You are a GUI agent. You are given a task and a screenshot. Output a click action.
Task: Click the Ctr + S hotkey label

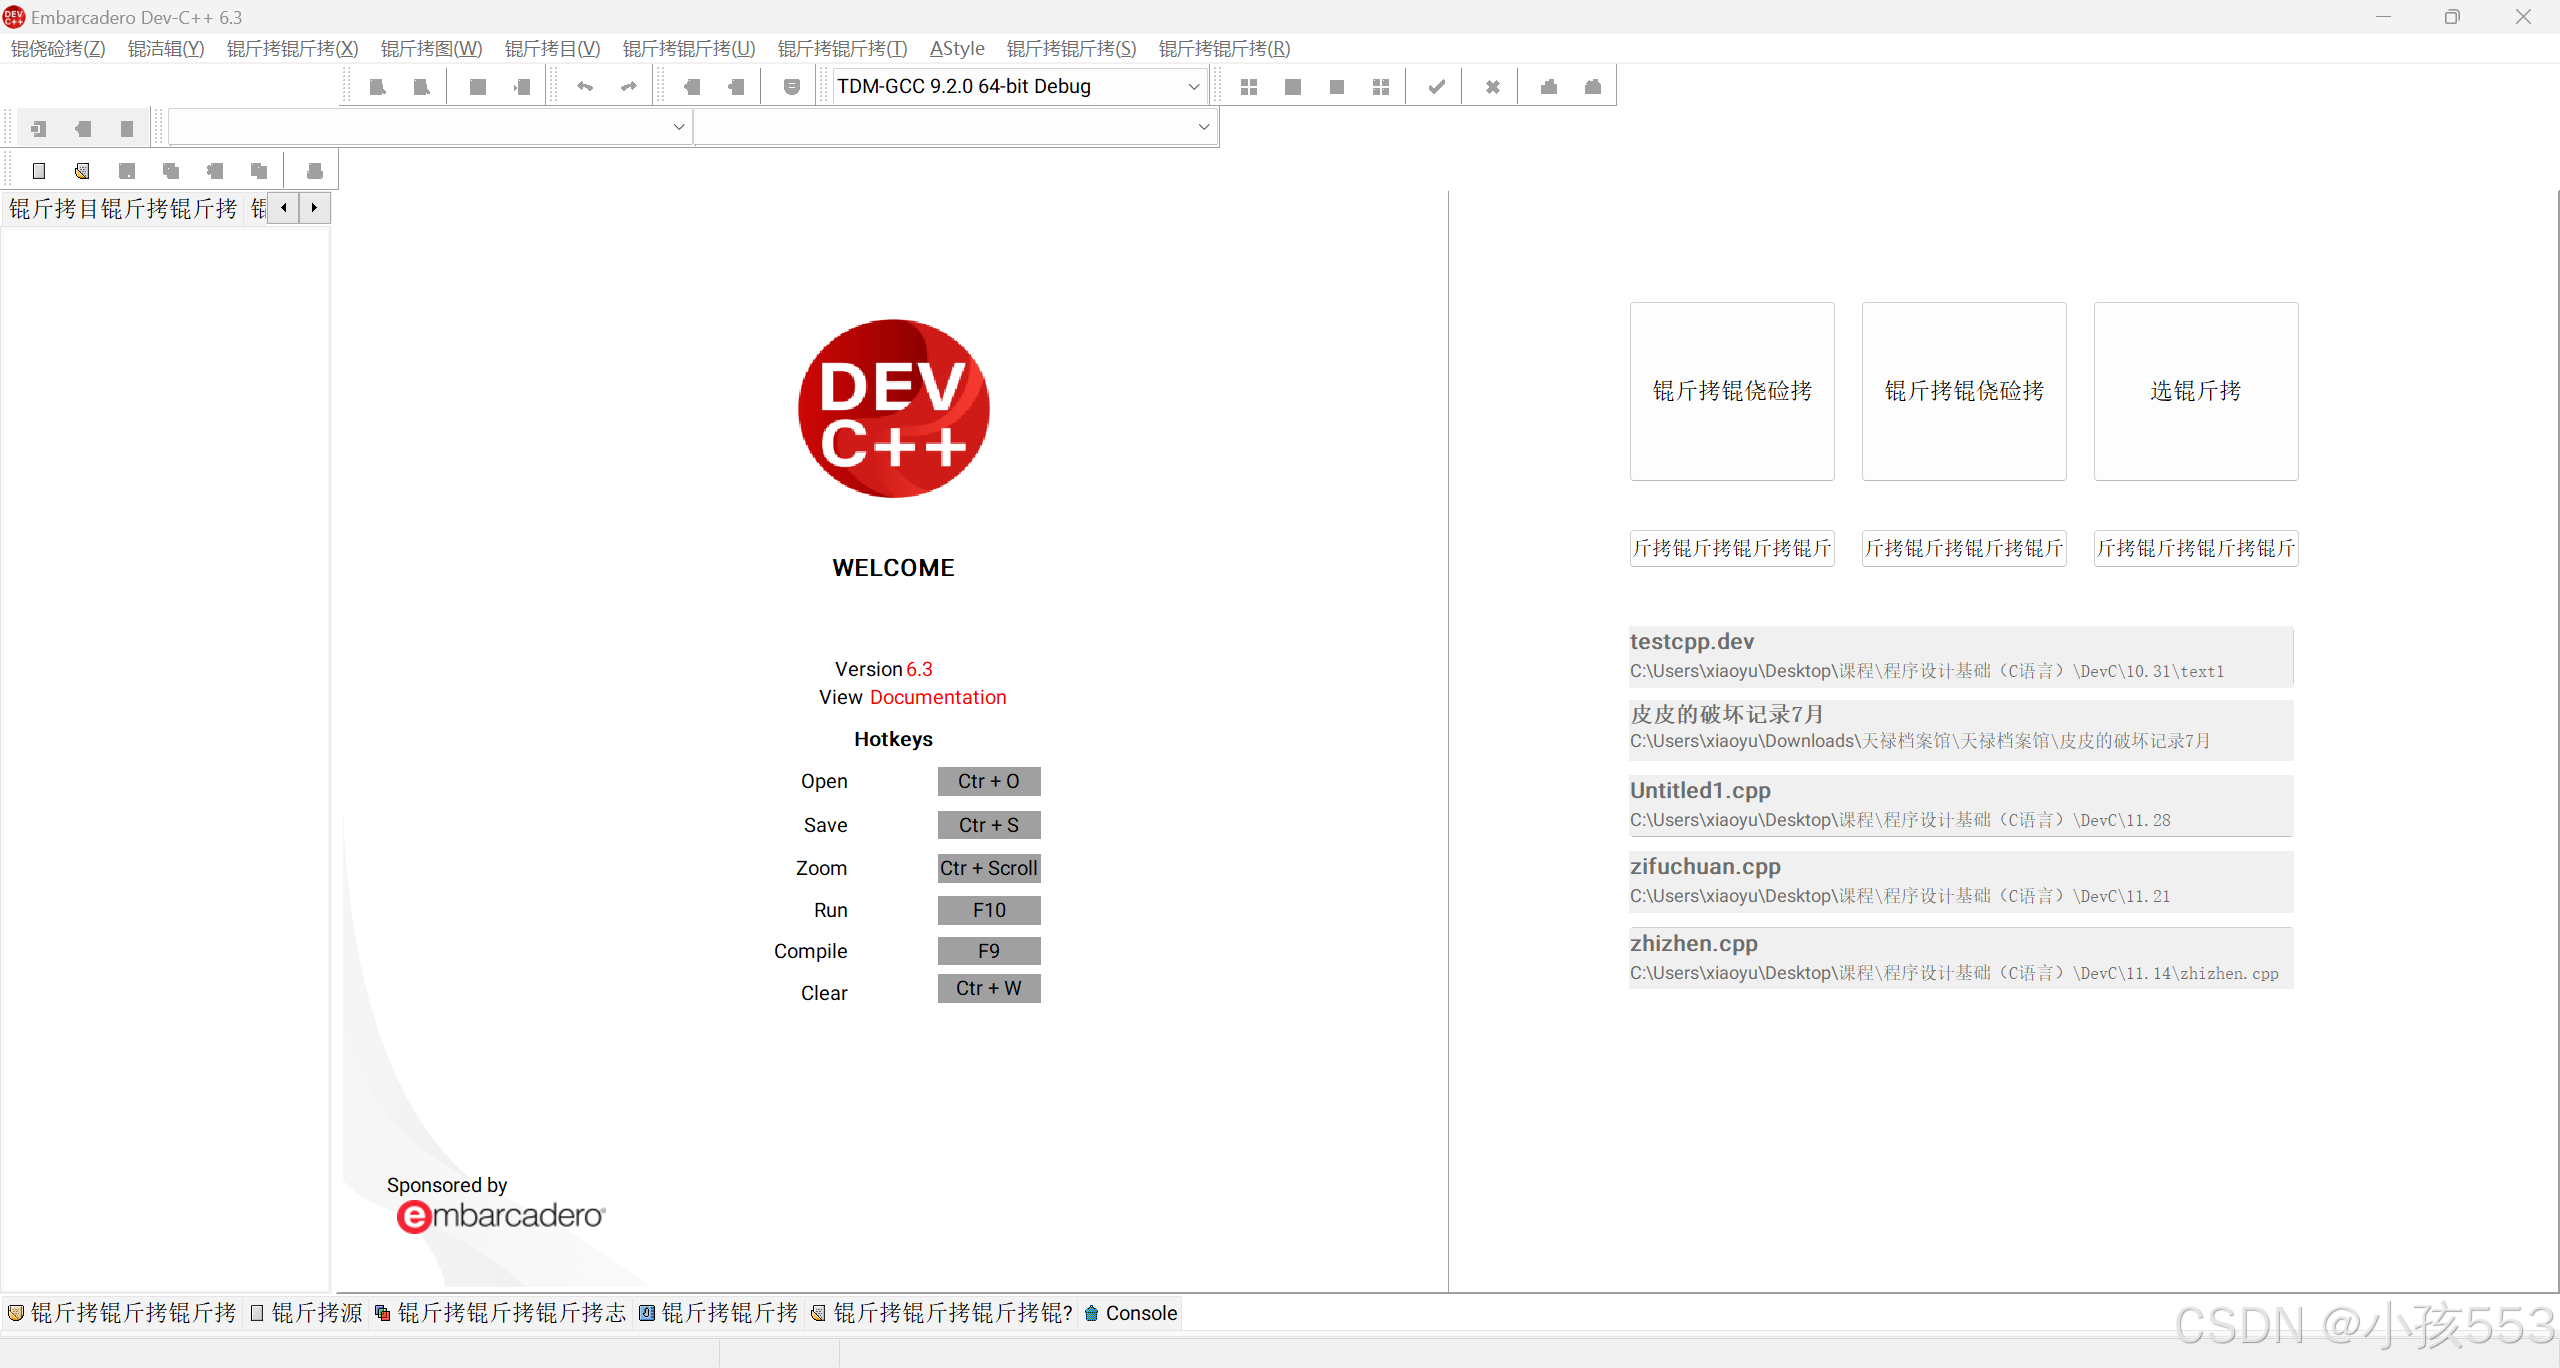tap(989, 825)
